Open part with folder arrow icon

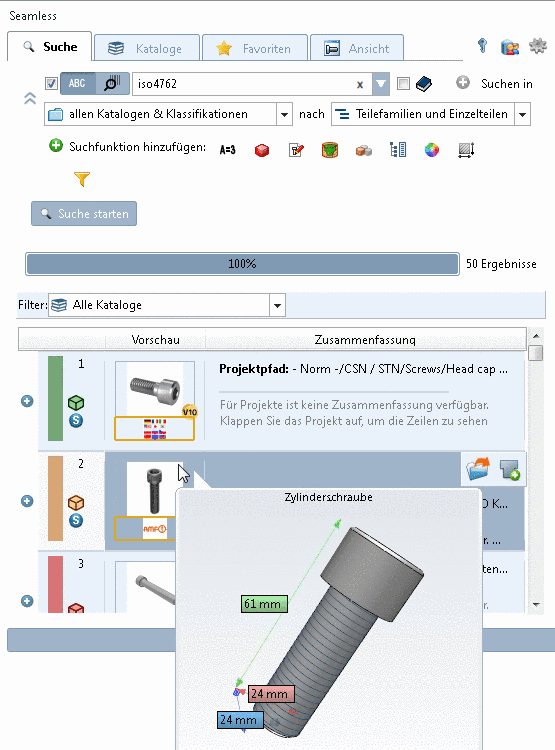click(479, 468)
